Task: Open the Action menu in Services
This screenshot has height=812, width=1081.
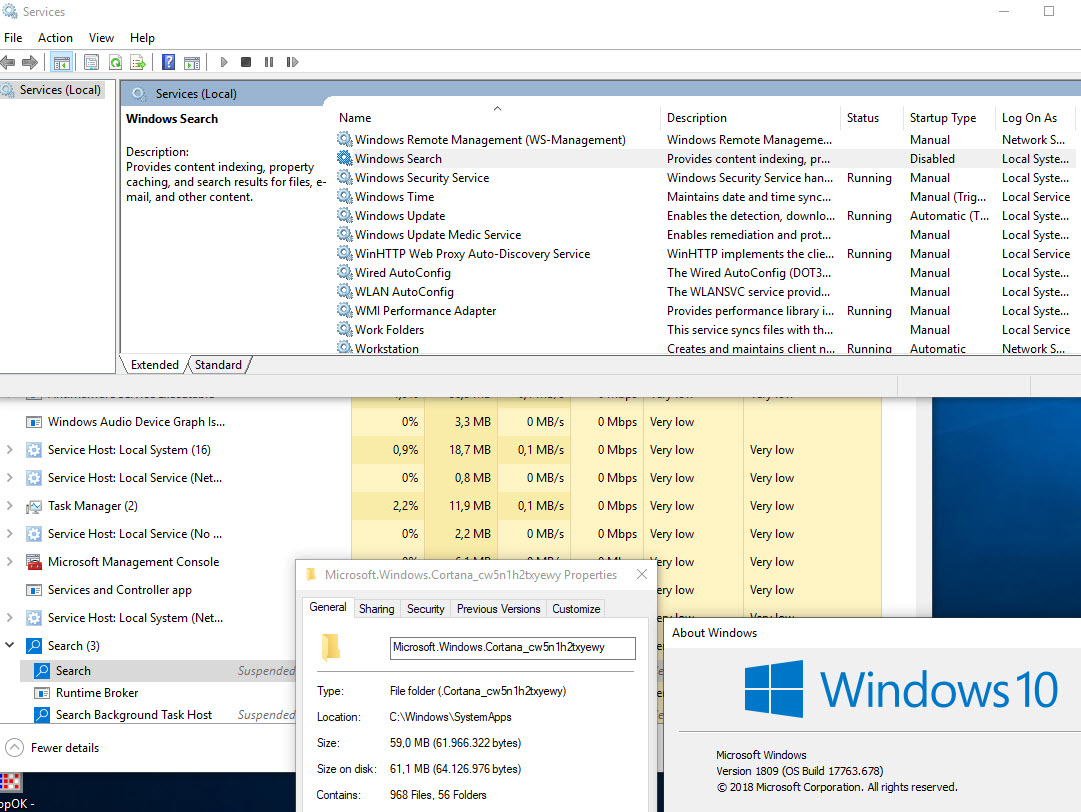Action: click(55, 38)
